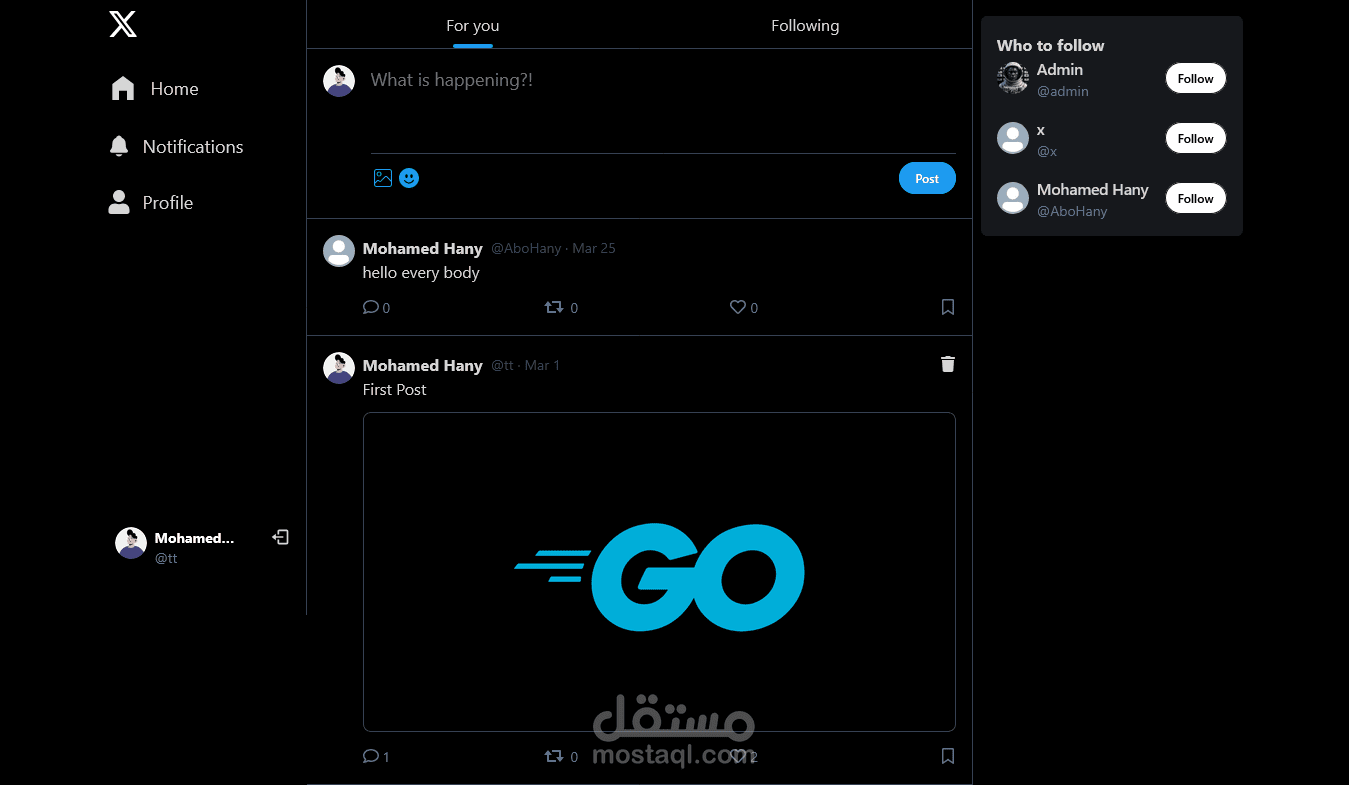Follow the Admin account
The image size is (1349, 785).
click(1195, 79)
